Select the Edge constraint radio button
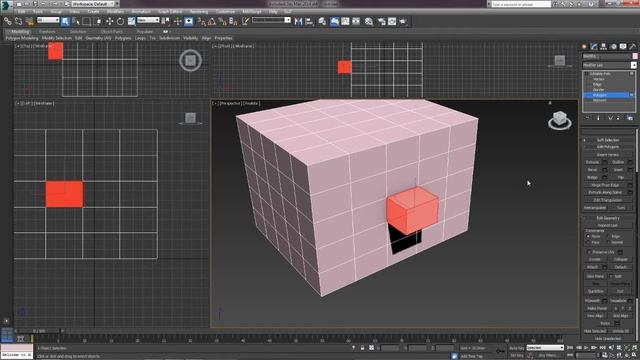640x360 pixels. (609, 236)
